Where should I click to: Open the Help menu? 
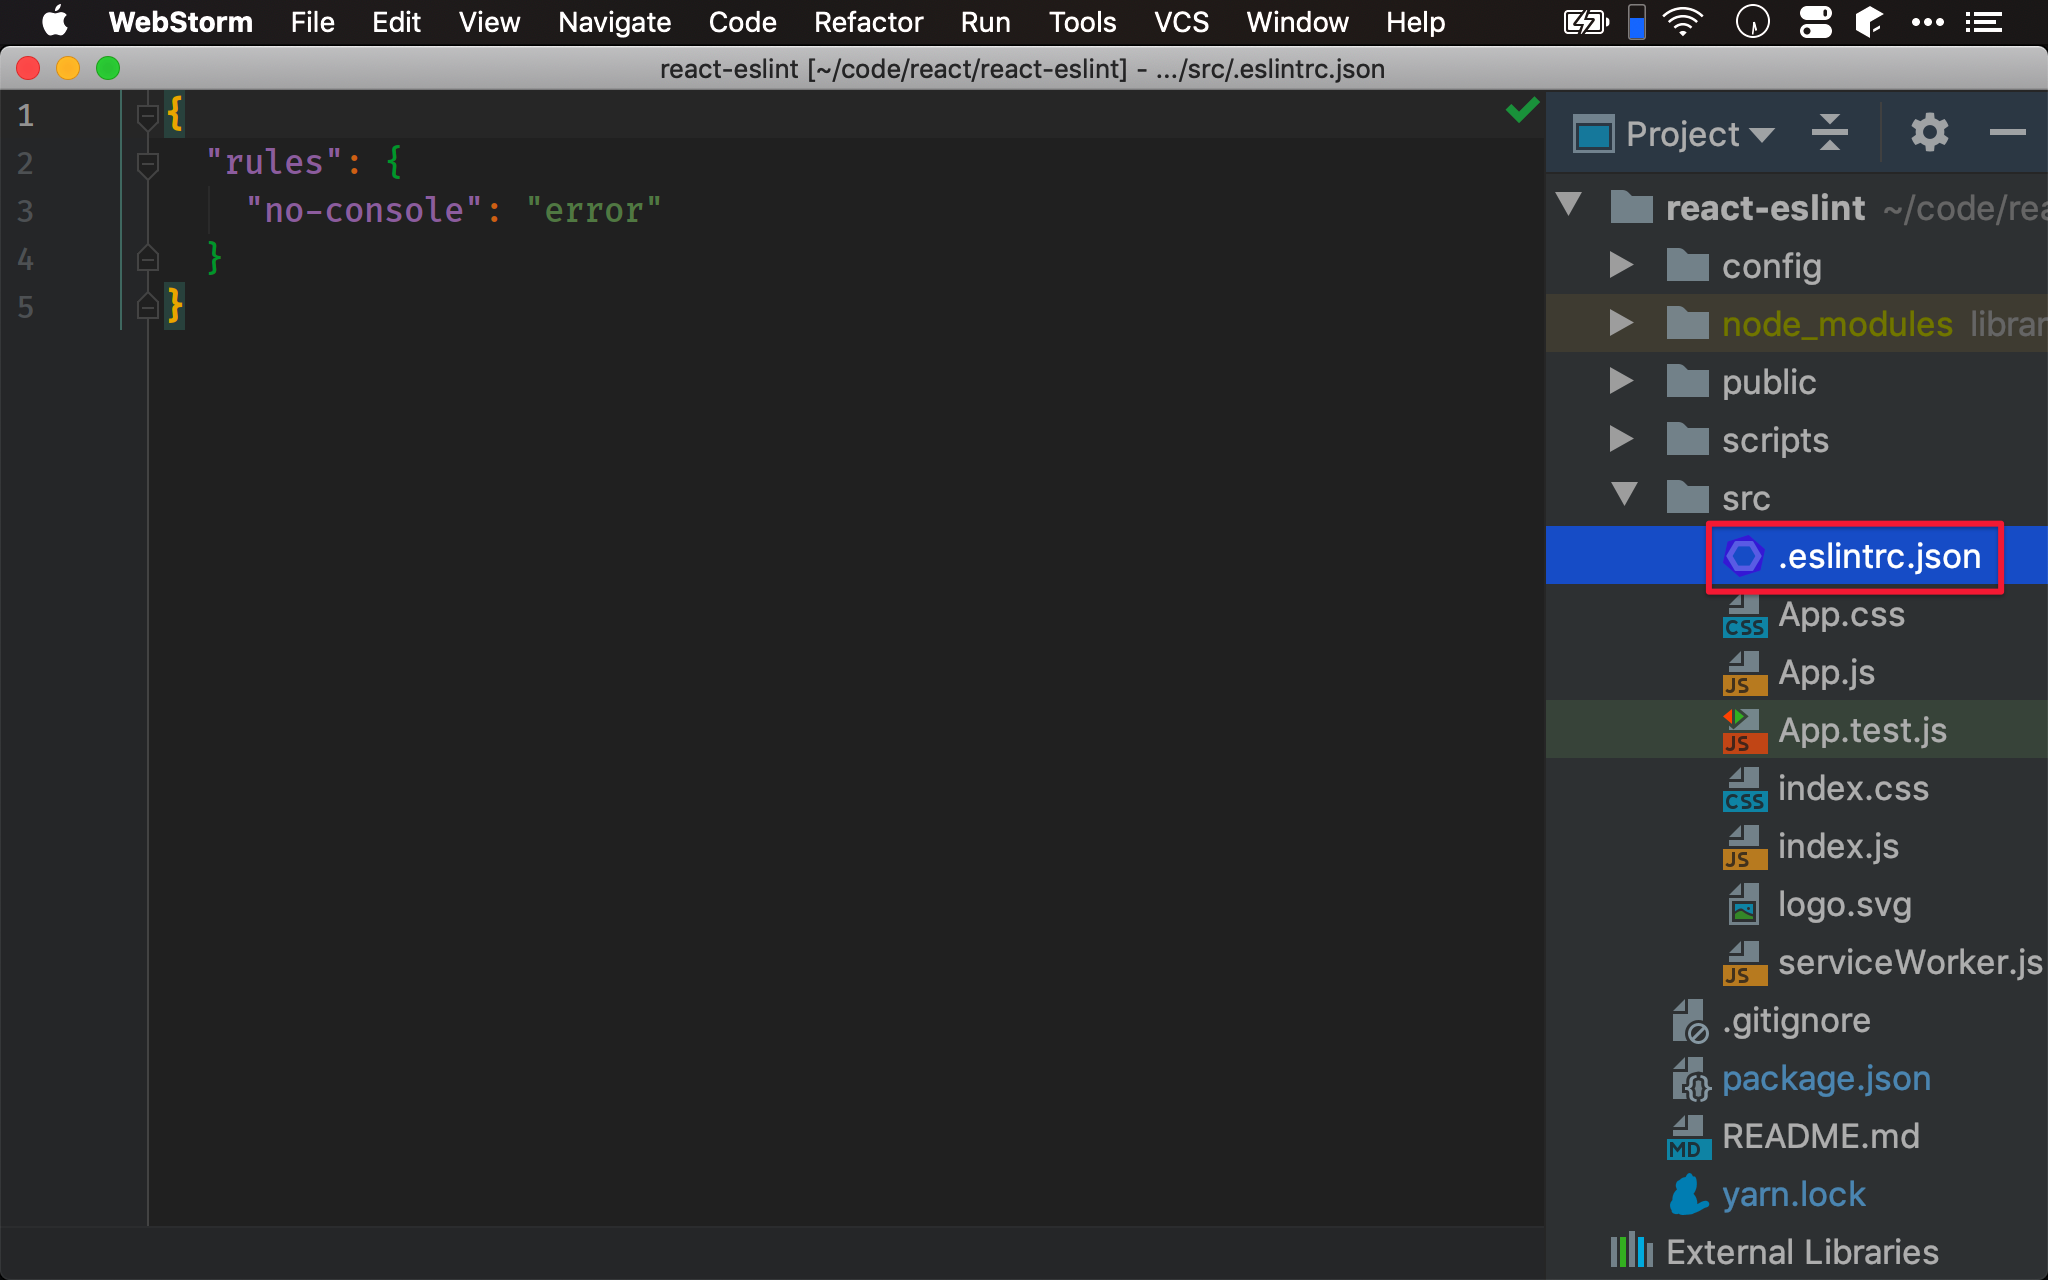(1415, 21)
